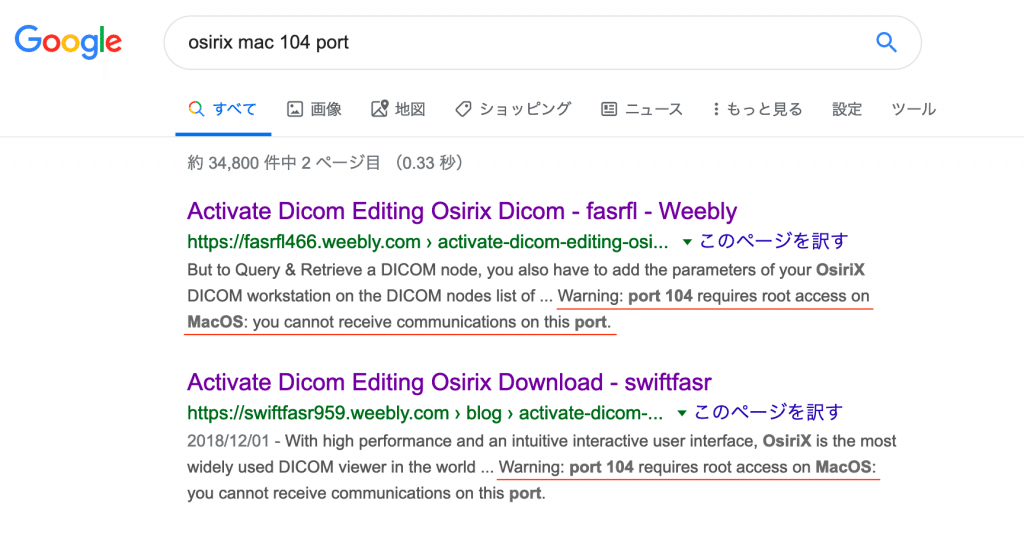Expand dropdown arrow next to swiftfasr959 URL
The image size is (1024, 533).
pyautogui.click(x=682, y=413)
